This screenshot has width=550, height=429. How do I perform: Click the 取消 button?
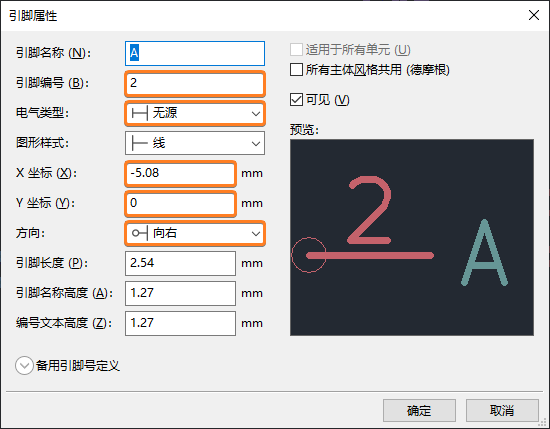[x=502, y=410]
